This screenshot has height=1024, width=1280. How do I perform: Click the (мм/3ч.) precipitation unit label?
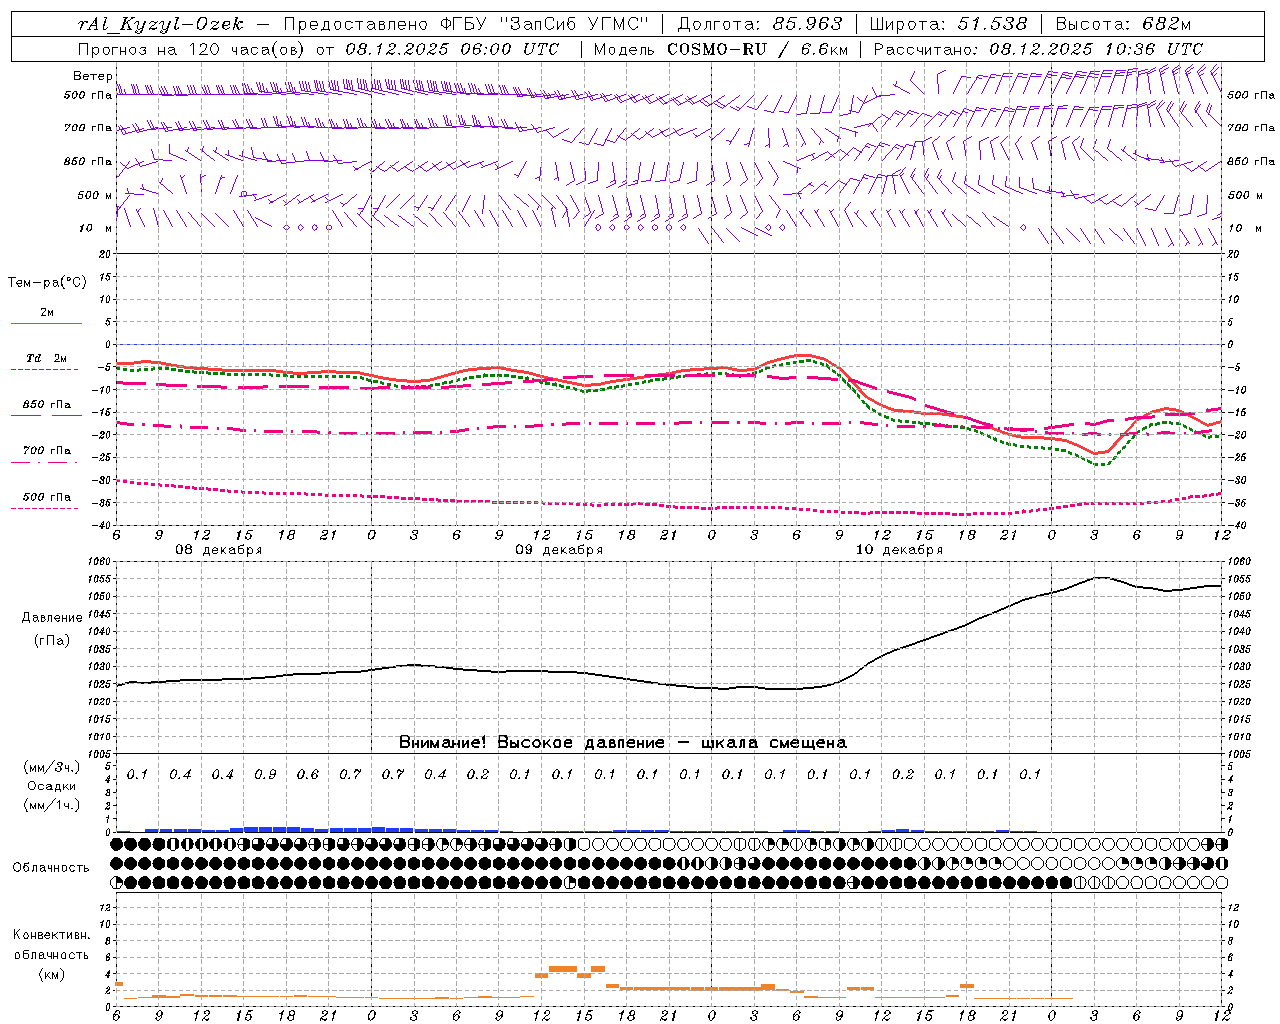pyautogui.click(x=51, y=767)
